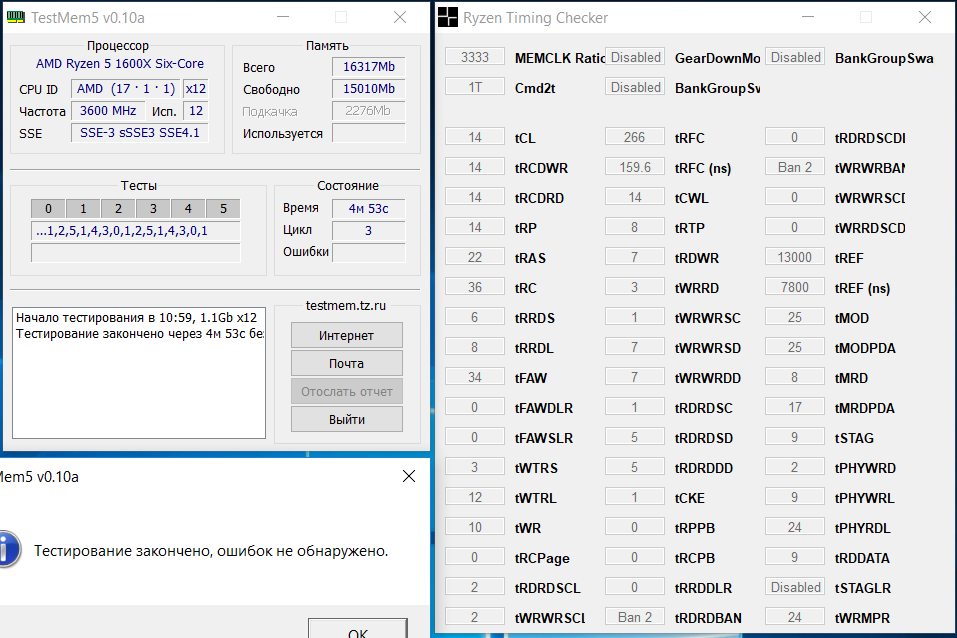
Task: Click the GearDownMode Disabled field
Action: click(635, 57)
